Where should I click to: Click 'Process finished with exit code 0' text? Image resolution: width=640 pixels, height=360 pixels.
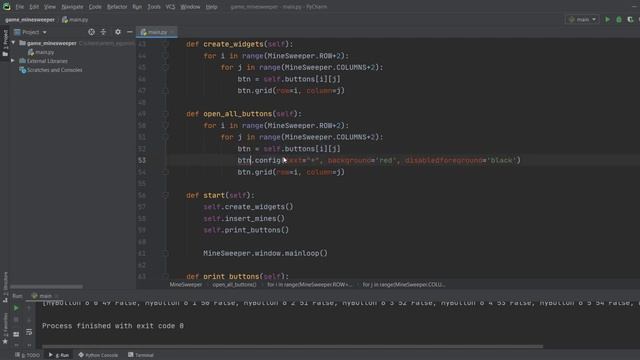(x=113, y=326)
